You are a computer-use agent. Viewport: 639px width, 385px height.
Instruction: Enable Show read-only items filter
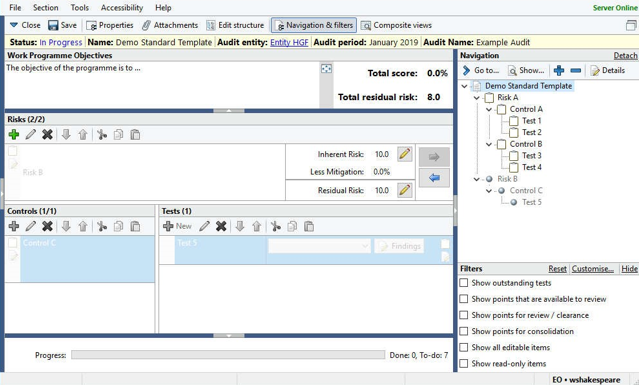coord(464,363)
